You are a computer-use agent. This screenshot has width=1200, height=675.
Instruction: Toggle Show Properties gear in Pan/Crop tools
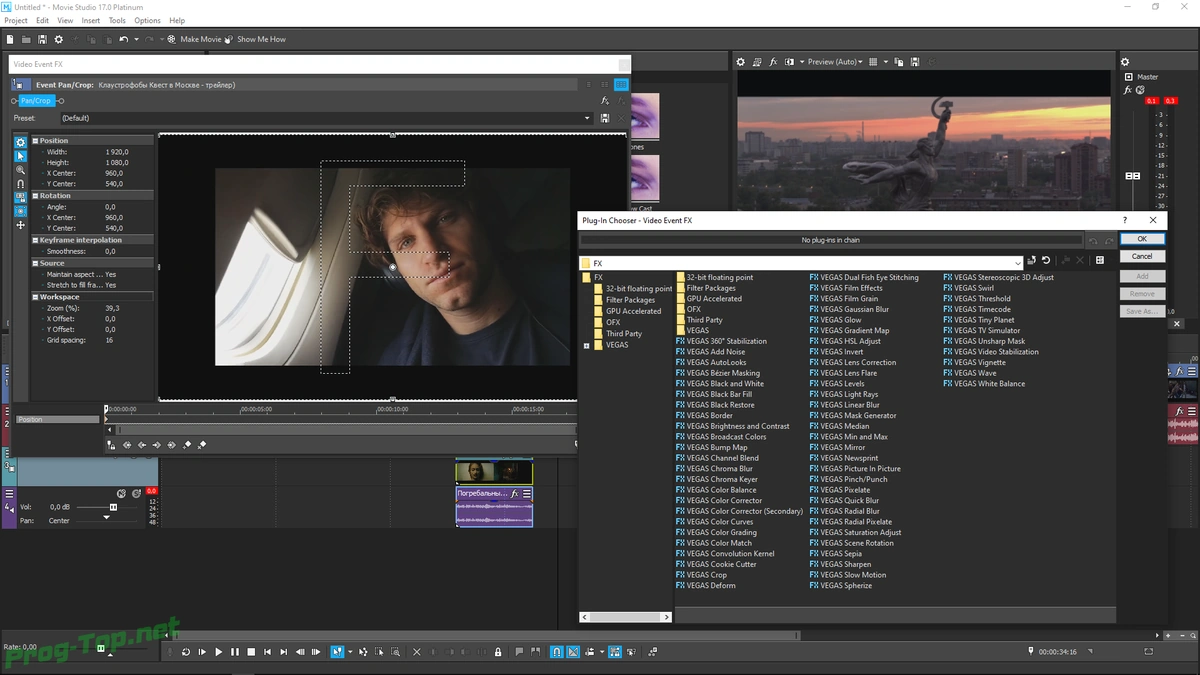click(20, 143)
